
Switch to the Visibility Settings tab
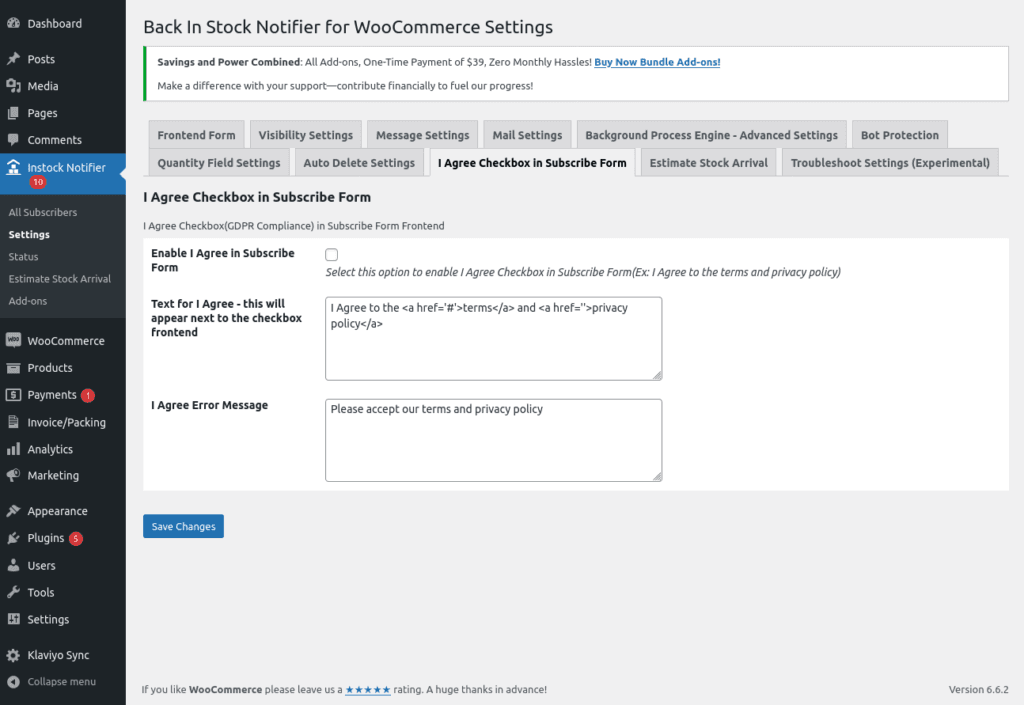(306, 135)
